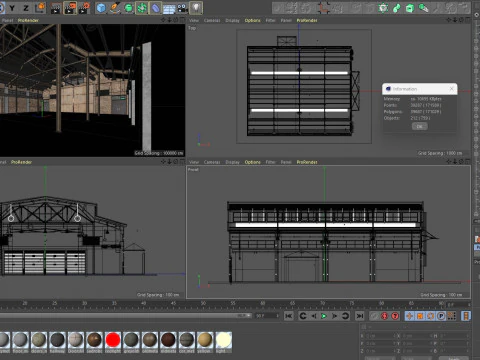
Task: Open Options menu in Top viewport
Action: tap(252, 20)
